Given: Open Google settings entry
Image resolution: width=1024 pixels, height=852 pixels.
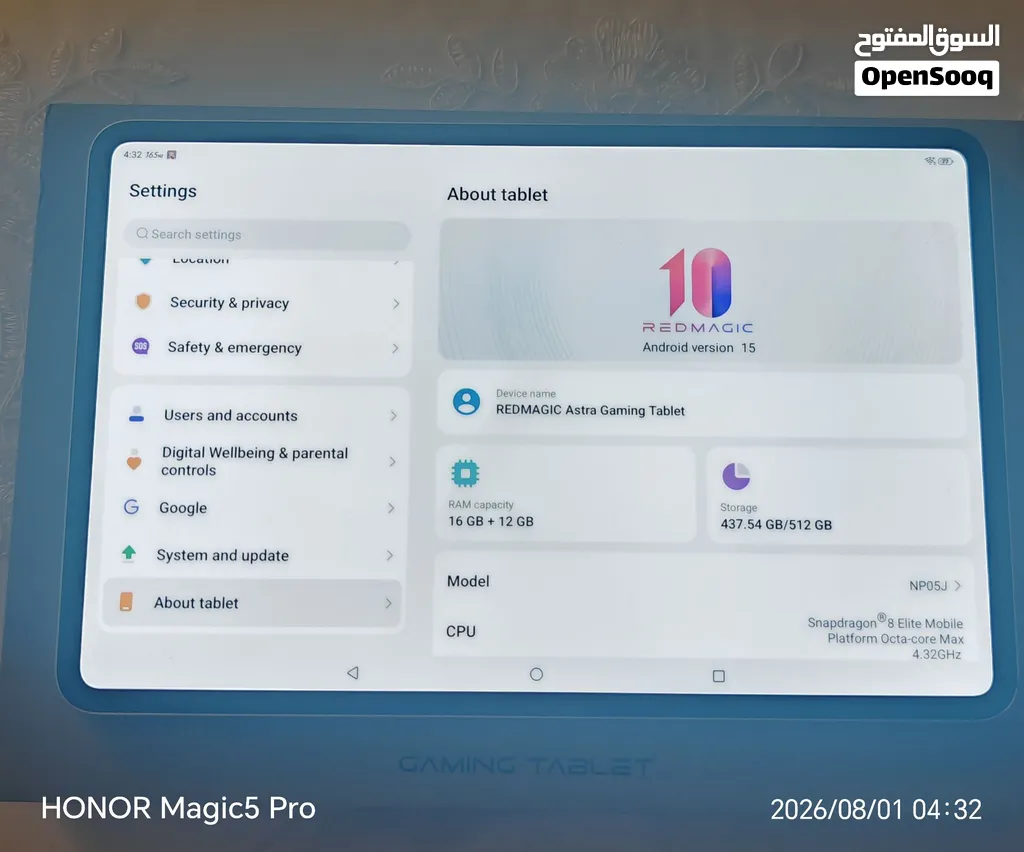Looking at the screenshot, I should coord(255,507).
